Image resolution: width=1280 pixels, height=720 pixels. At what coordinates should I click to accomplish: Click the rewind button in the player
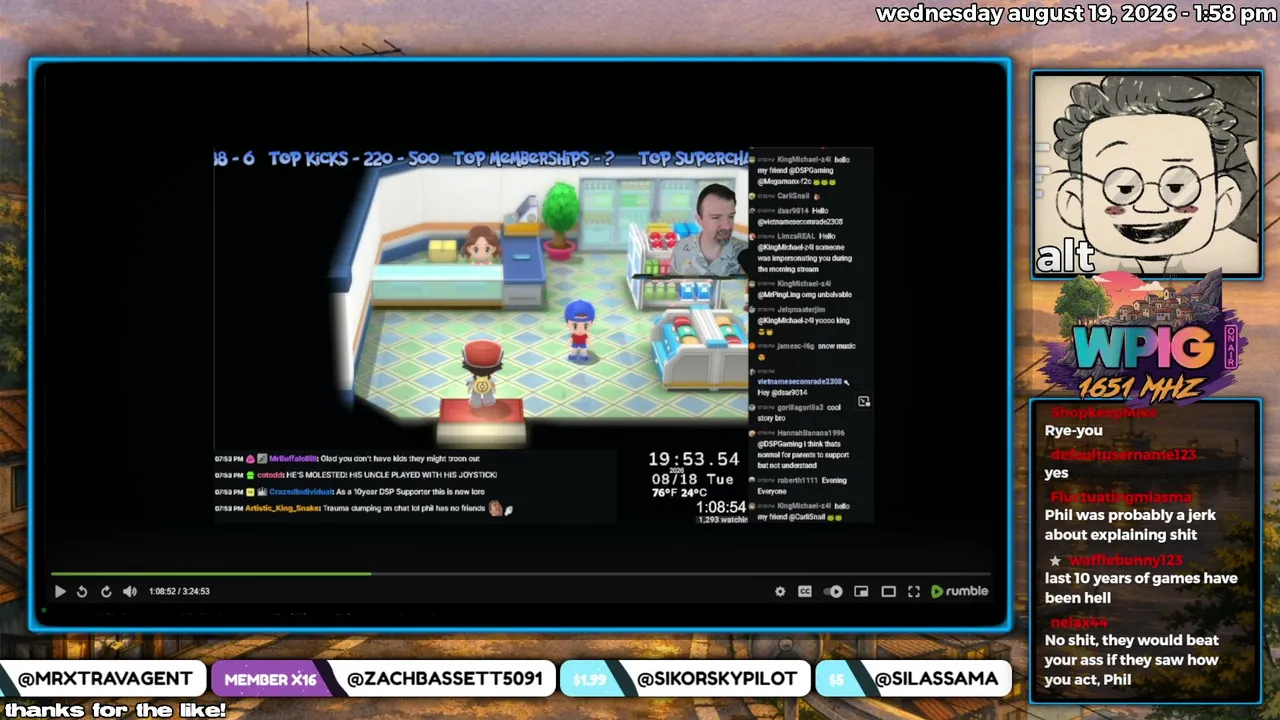[x=82, y=591]
